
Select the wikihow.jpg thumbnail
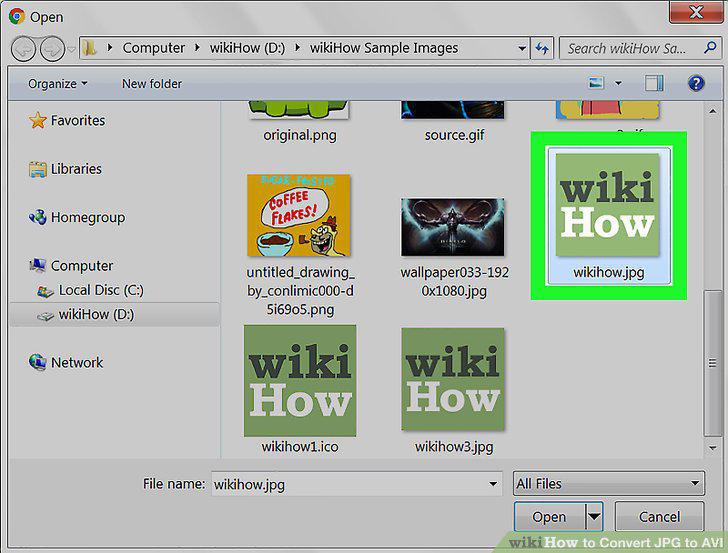(608, 205)
